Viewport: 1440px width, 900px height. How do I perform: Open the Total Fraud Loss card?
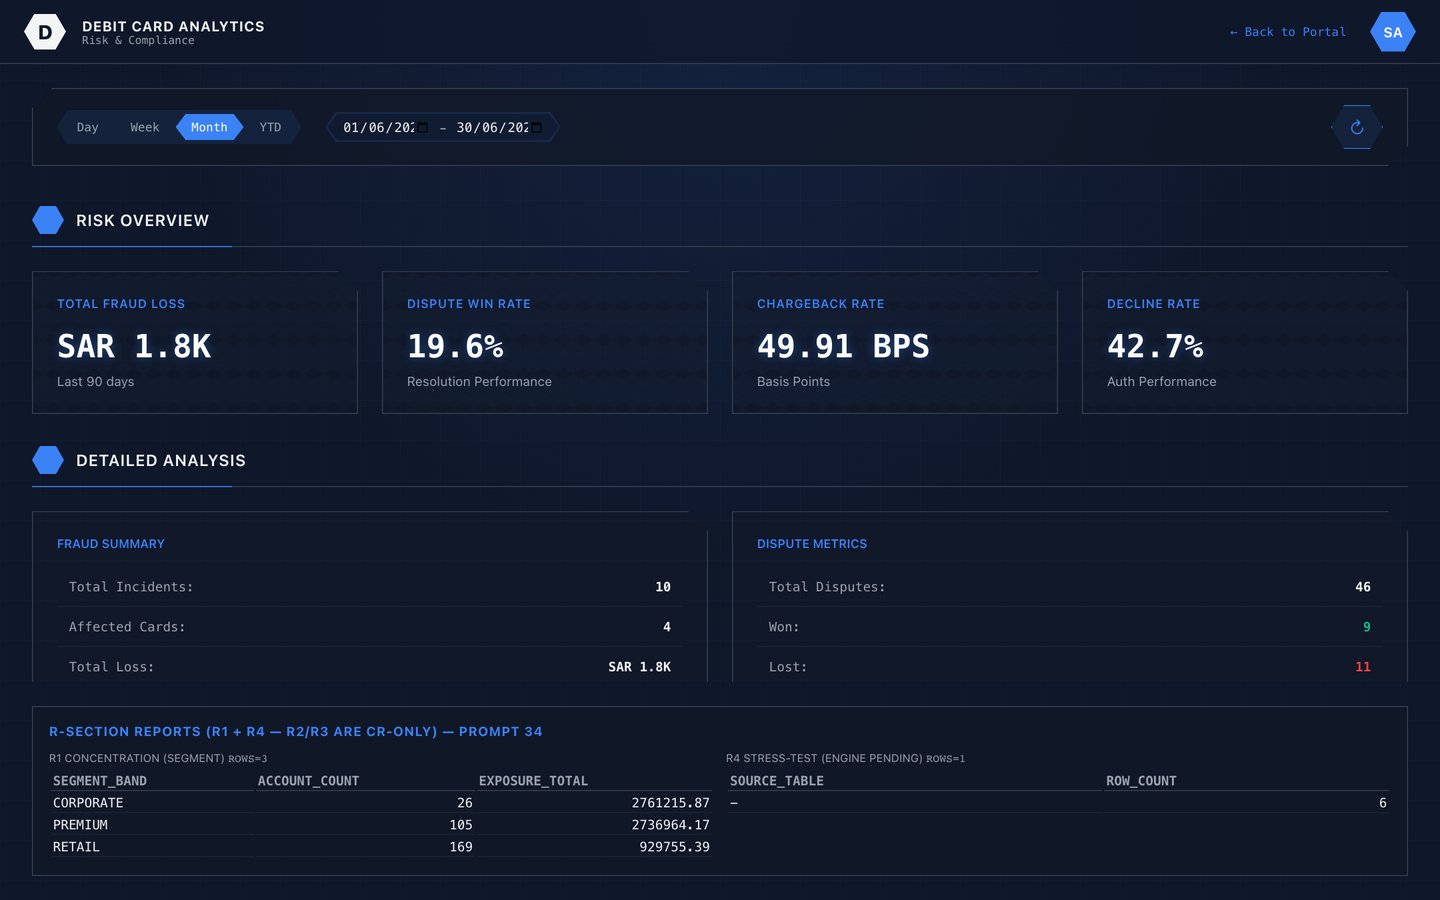[x=195, y=342]
